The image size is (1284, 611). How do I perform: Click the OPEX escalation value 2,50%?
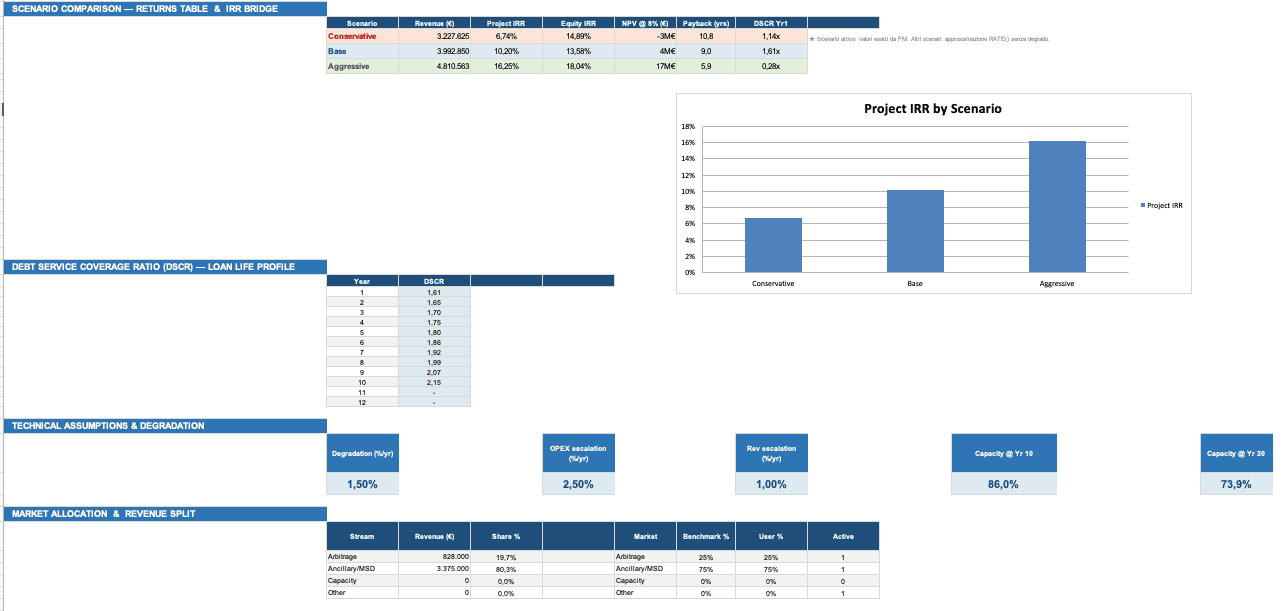pos(578,484)
